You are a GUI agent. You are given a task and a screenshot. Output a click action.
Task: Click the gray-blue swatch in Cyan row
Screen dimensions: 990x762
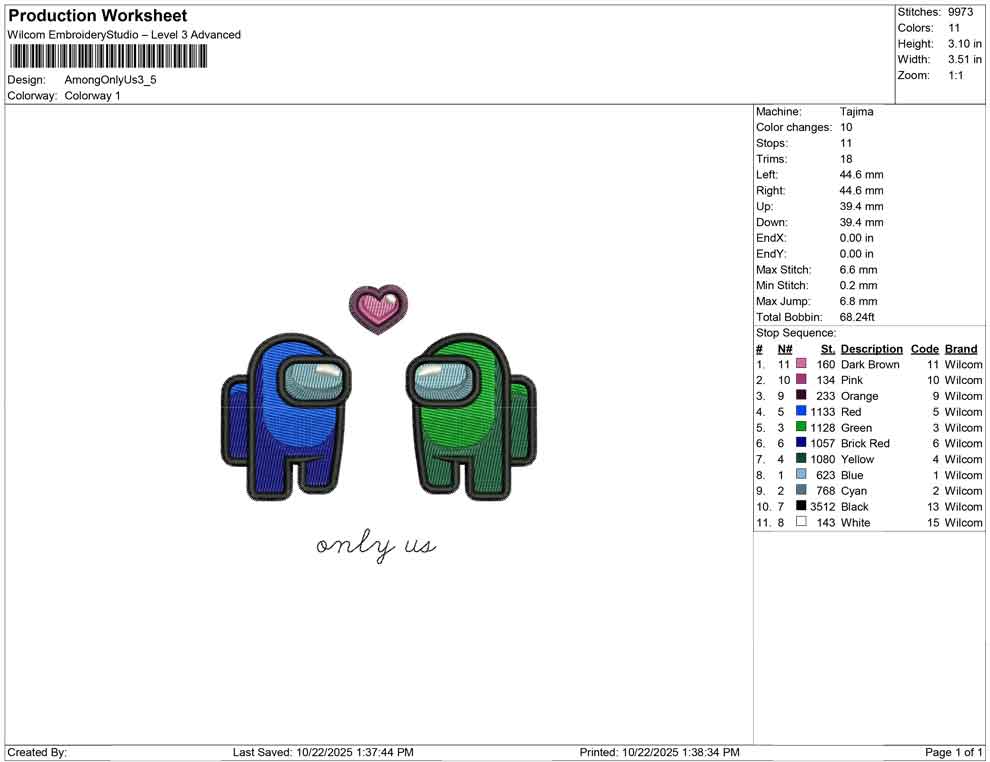(x=801, y=490)
